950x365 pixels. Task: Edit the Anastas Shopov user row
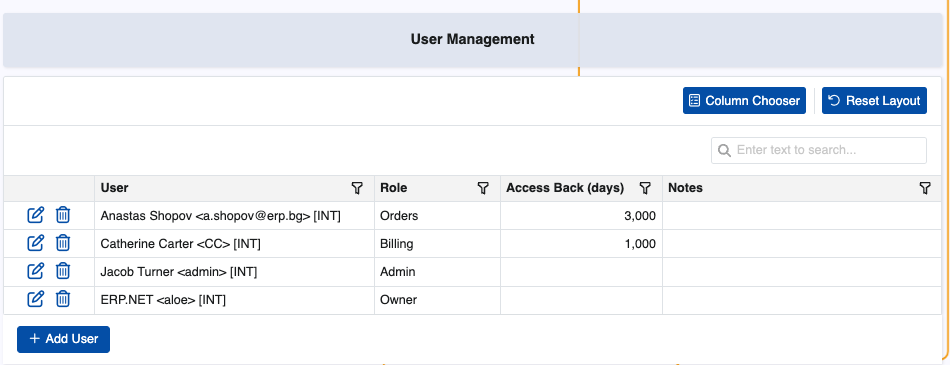(36, 215)
